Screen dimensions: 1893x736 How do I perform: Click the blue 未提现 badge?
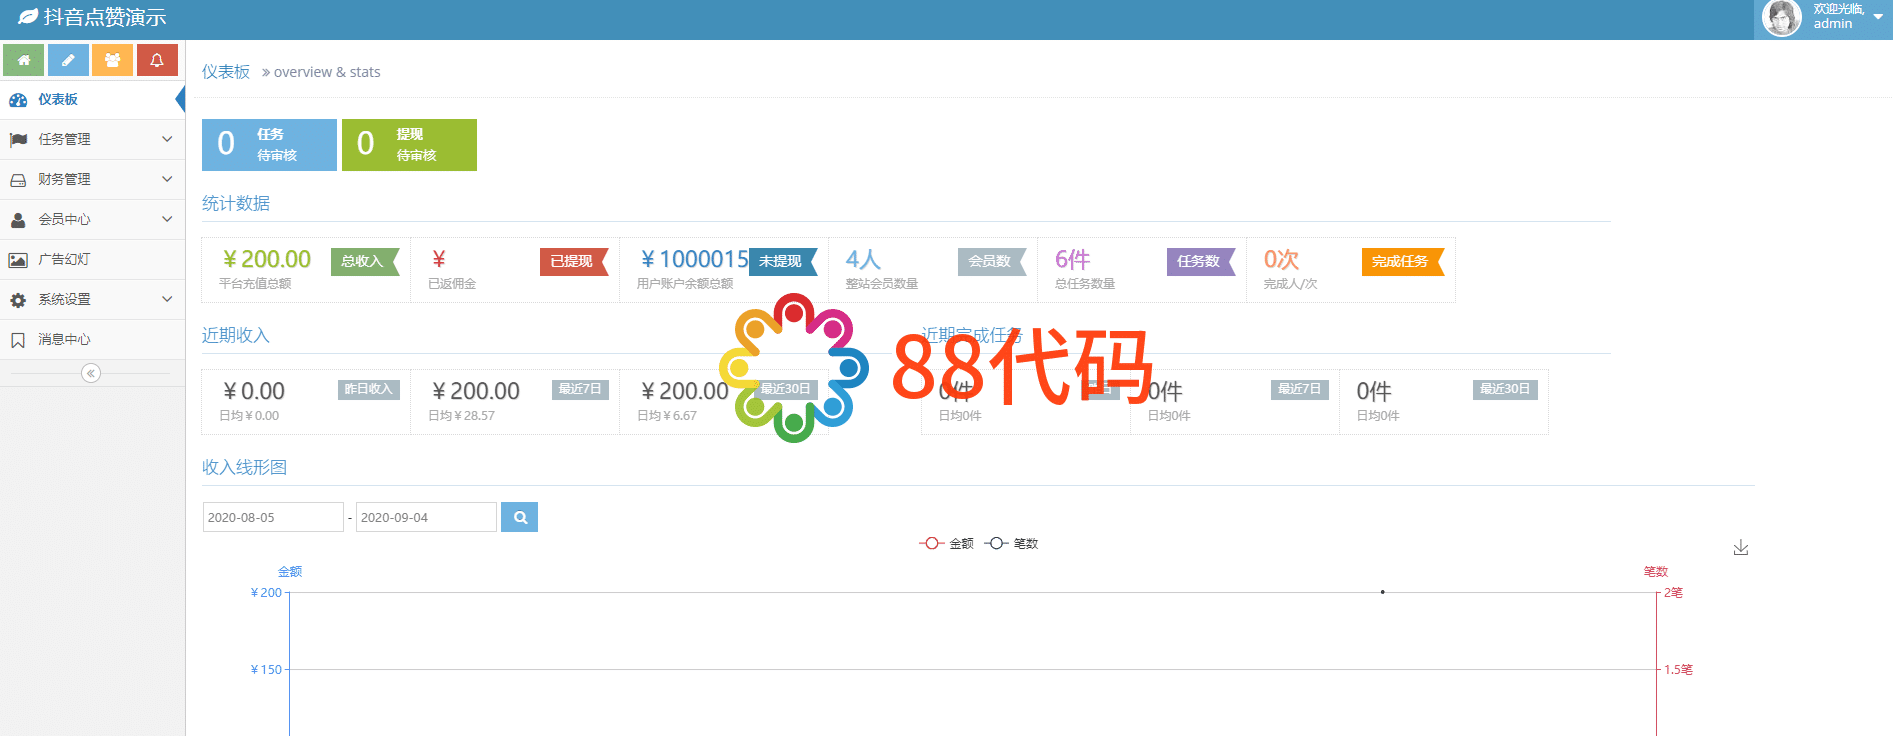coord(783,261)
